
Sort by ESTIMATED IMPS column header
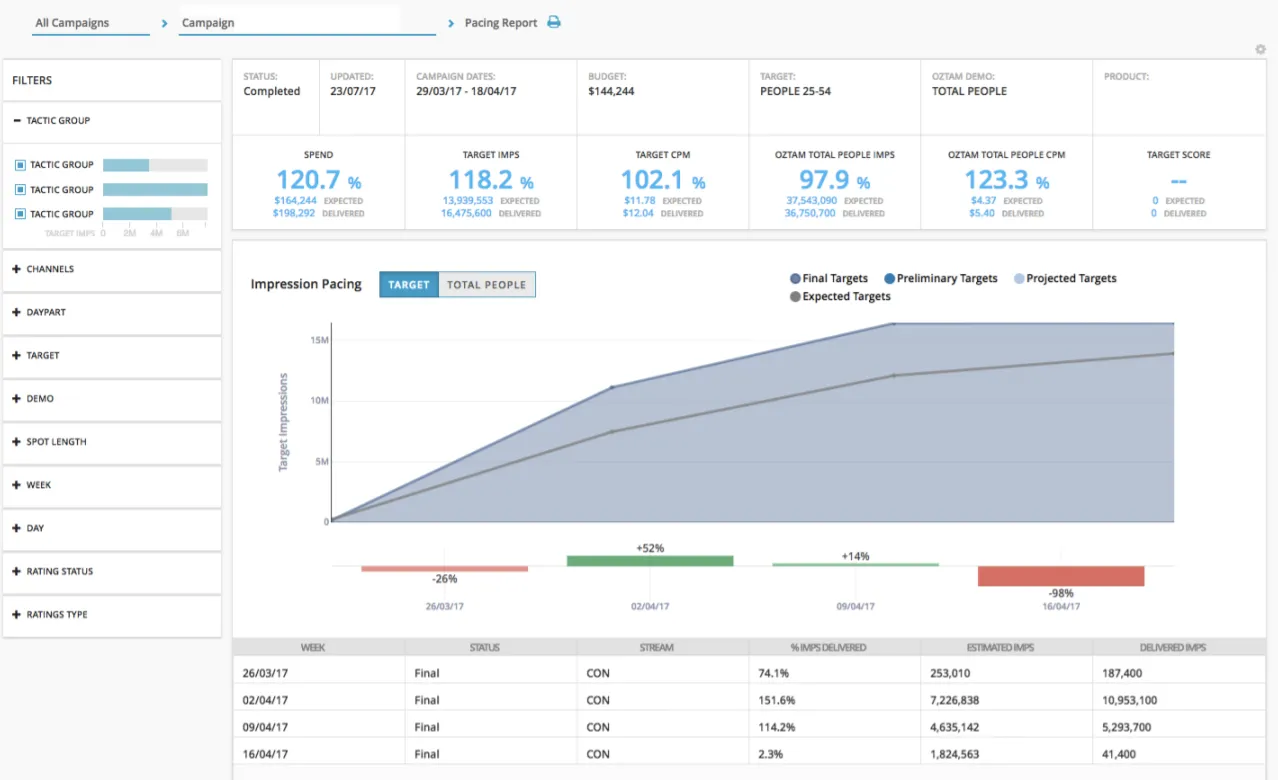click(x=1001, y=648)
